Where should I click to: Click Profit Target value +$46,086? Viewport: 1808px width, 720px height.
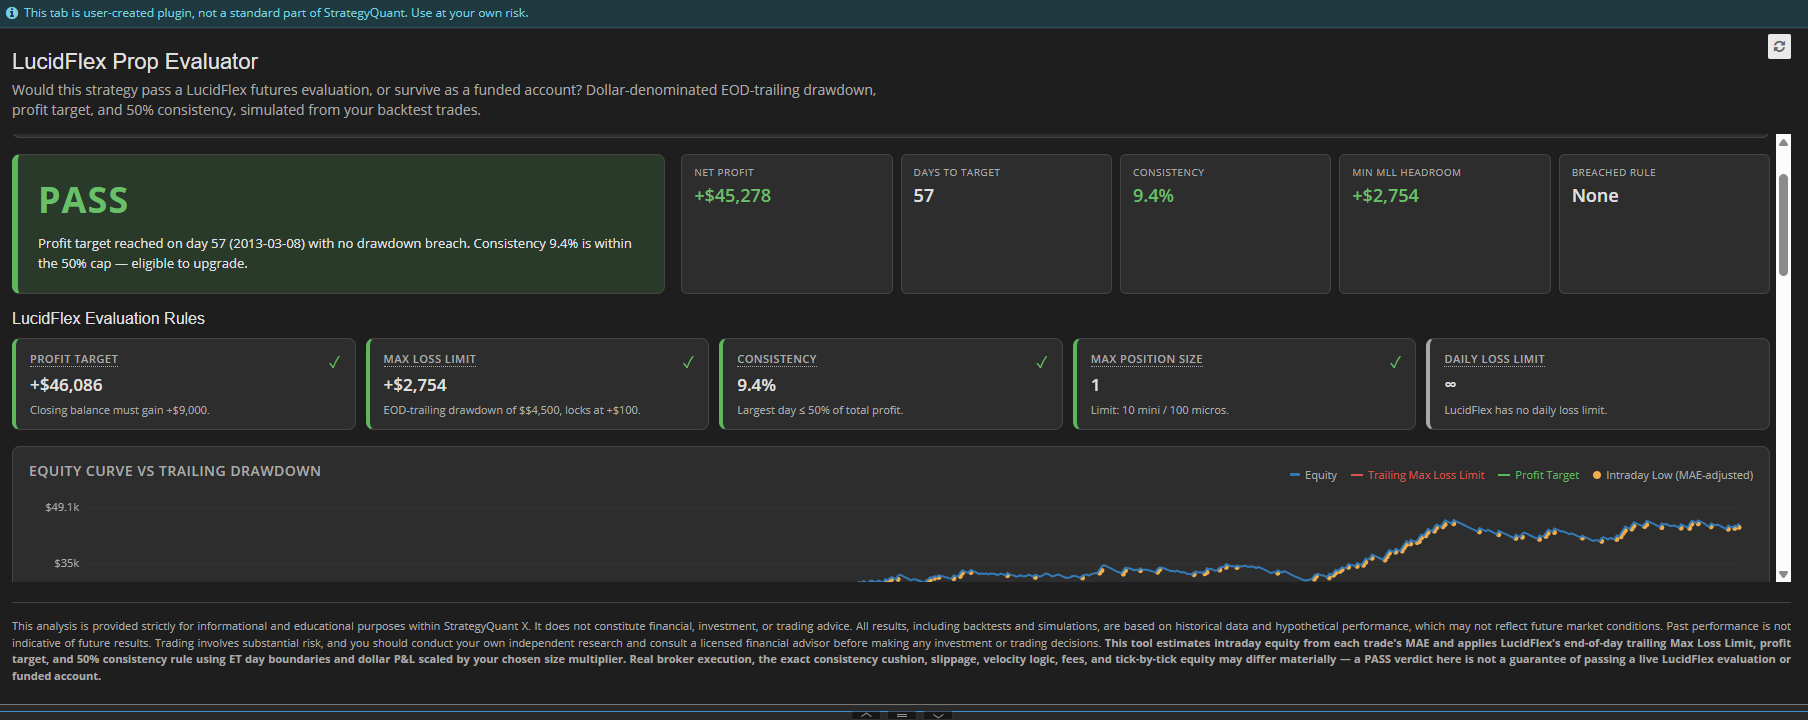coord(66,385)
